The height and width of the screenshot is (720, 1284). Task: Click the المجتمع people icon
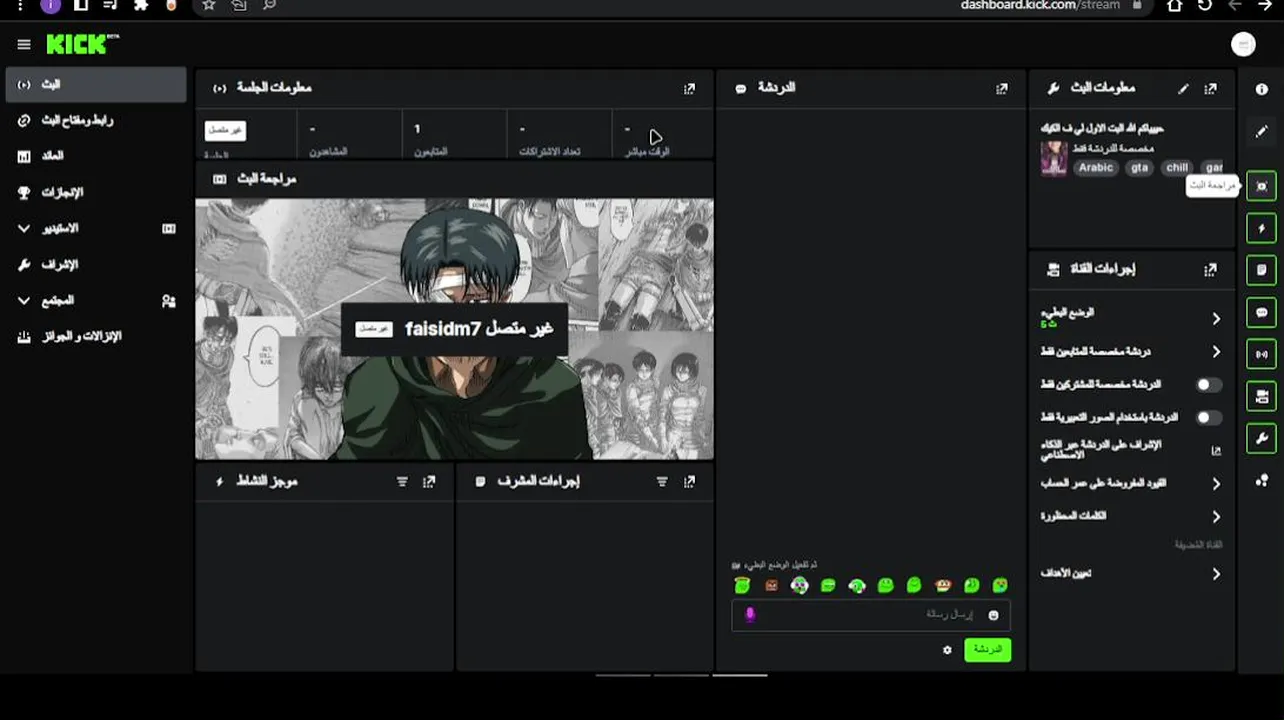(168, 300)
